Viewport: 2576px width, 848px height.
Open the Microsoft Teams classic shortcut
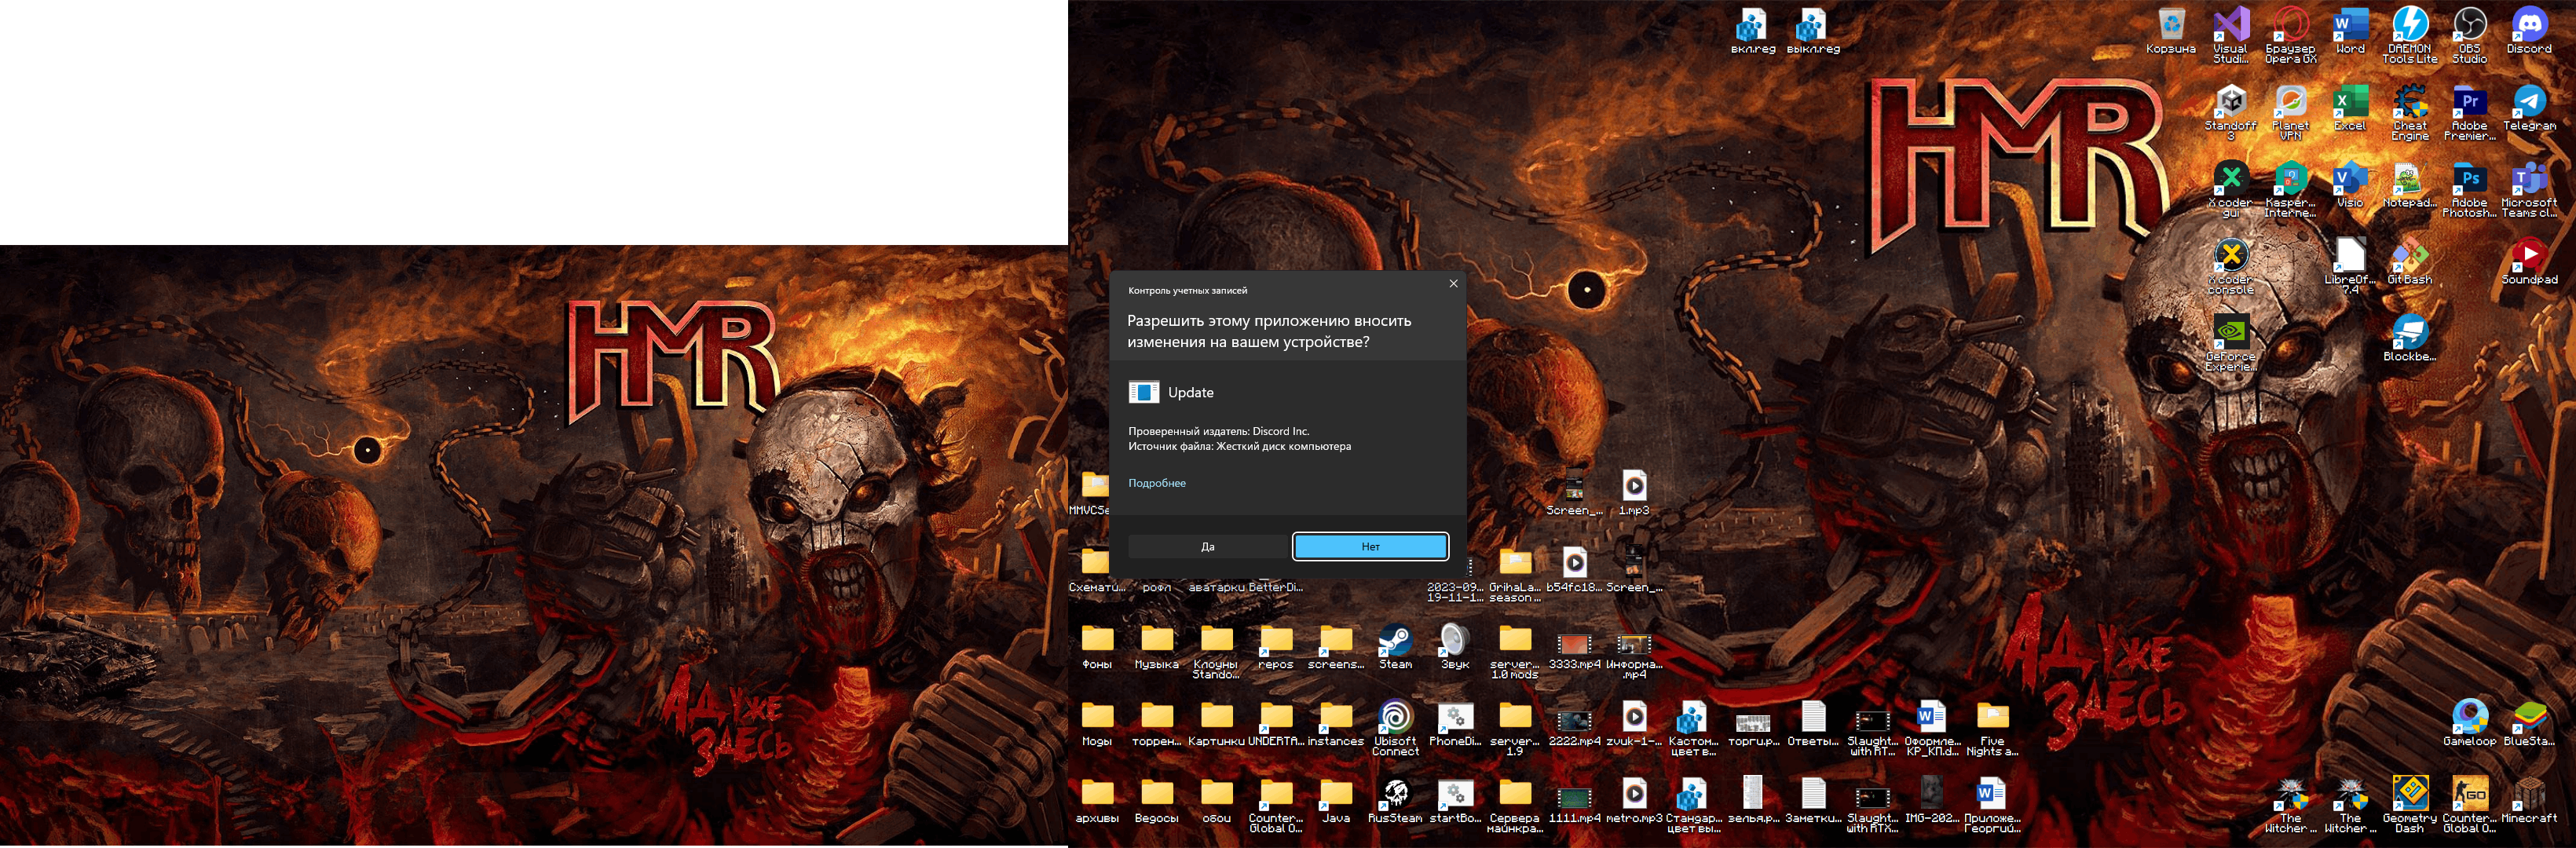(x=2529, y=189)
